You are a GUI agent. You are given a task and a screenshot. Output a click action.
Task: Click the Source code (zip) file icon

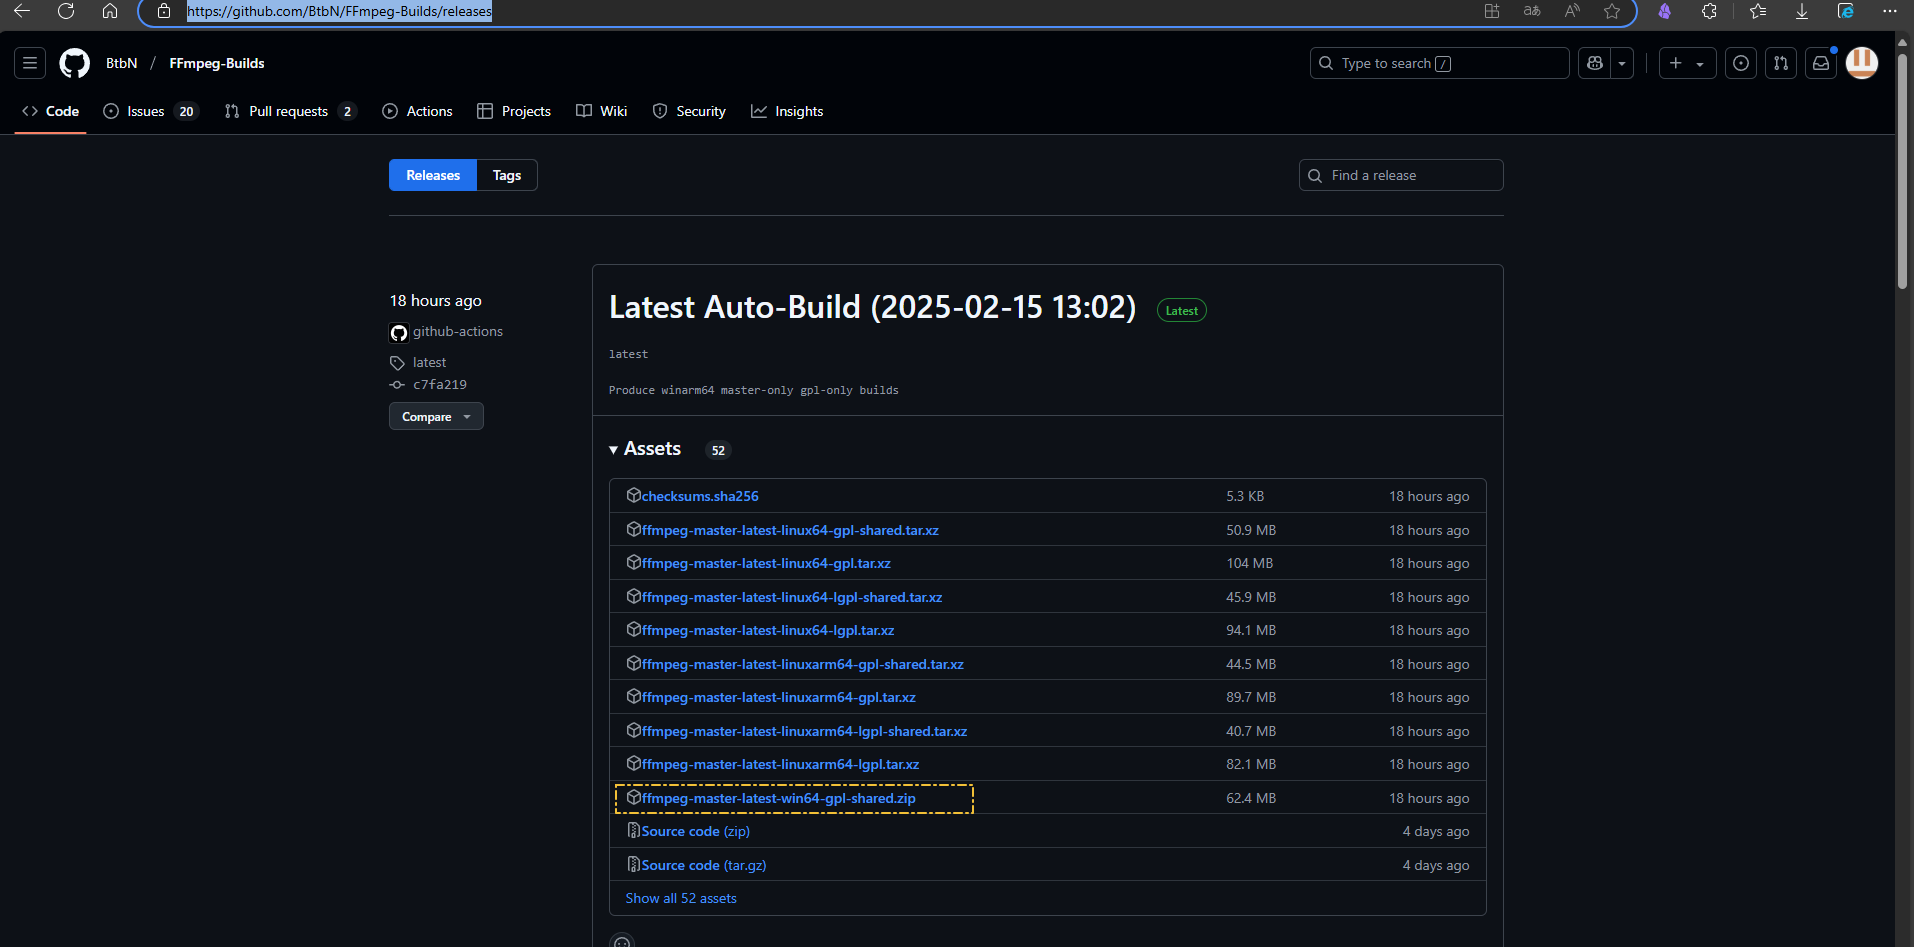click(x=633, y=831)
